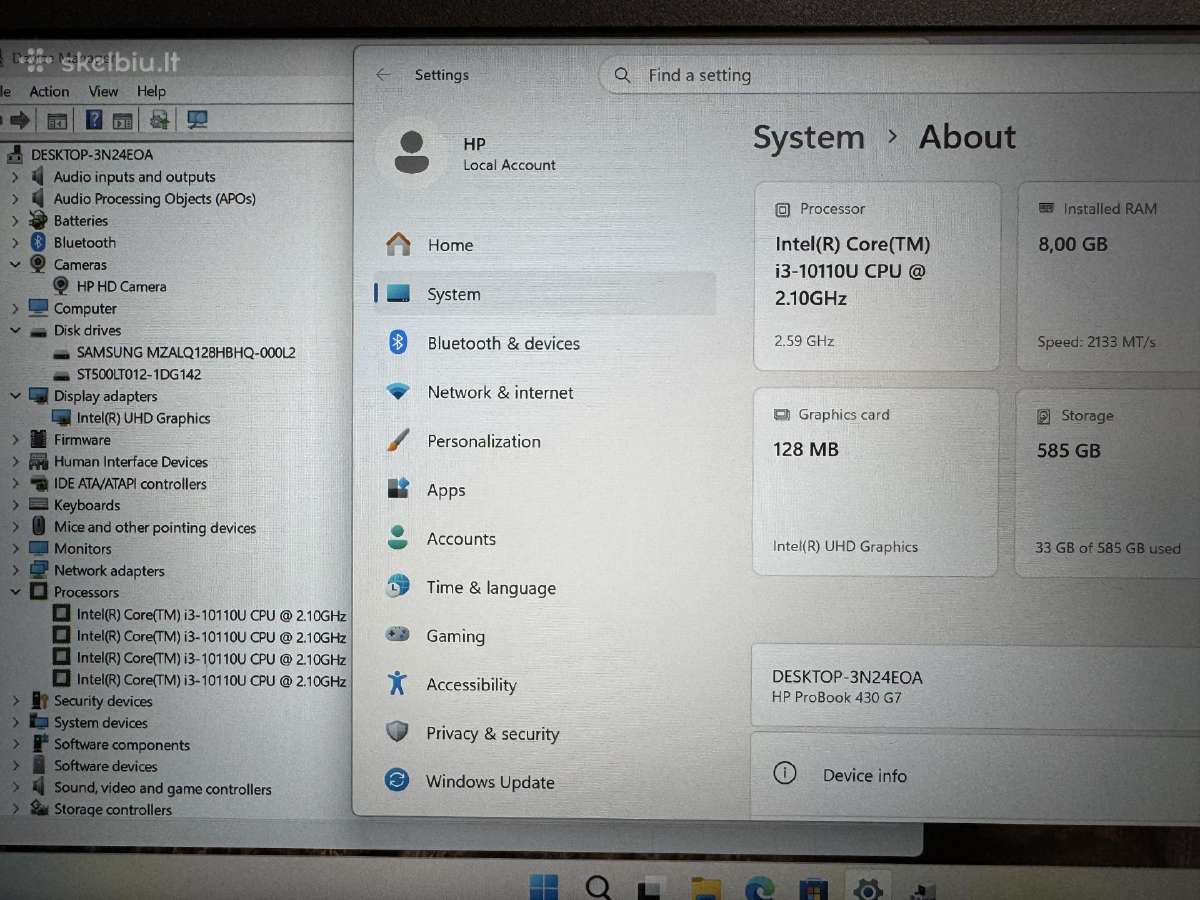The width and height of the screenshot is (1200, 900).
Task: Open File Explorer from taskbar
Action: tap(706, 889)
